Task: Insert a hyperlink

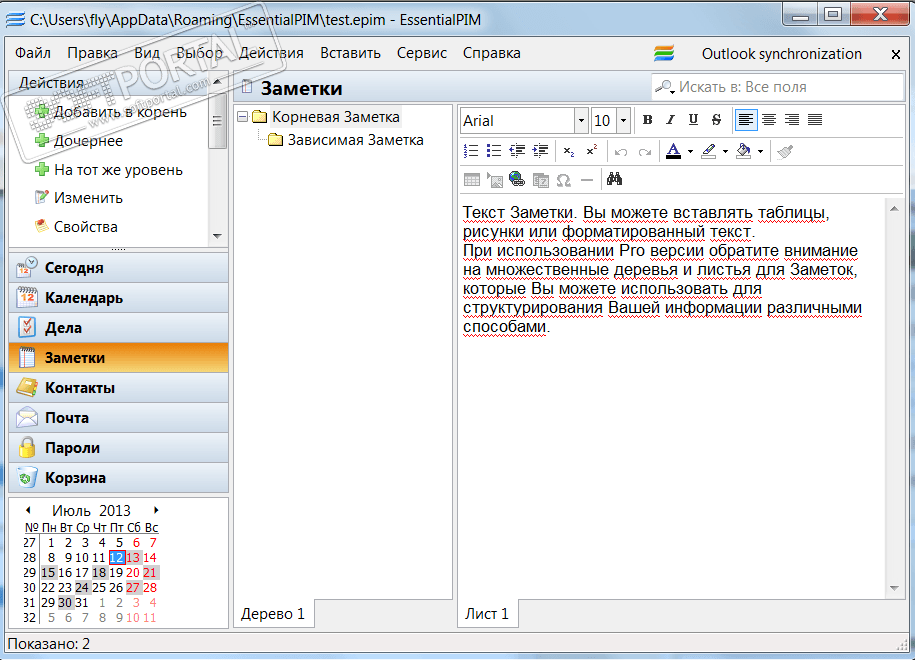Action: [x=517, y=179]
